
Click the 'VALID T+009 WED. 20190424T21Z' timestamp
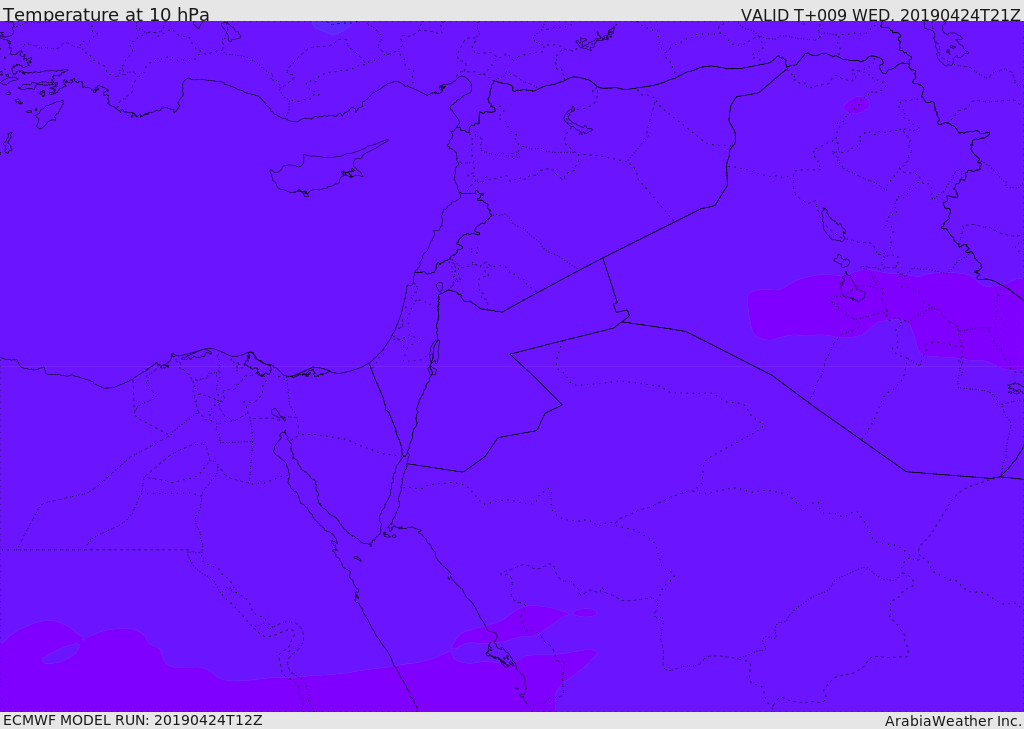pos(880,14)
